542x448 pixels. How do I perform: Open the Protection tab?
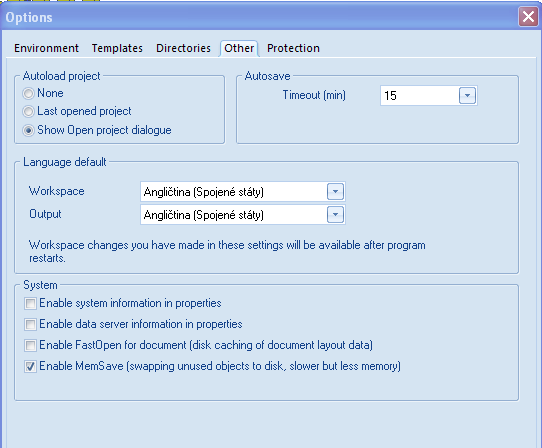(x=293, y=48)
